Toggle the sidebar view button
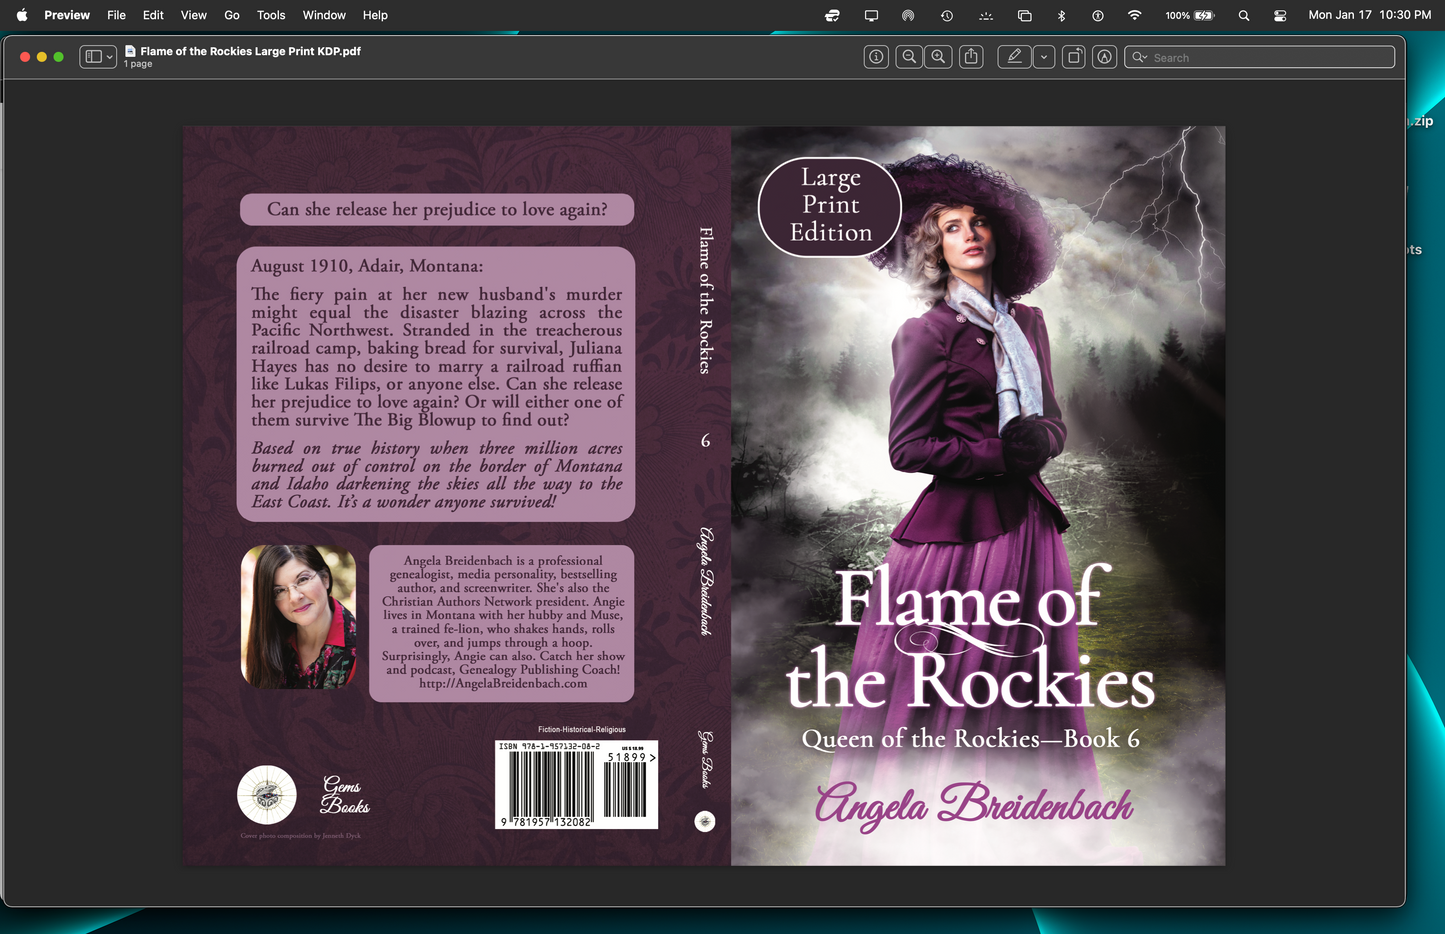Screen dimensions: 1445x934 point(93,57)
